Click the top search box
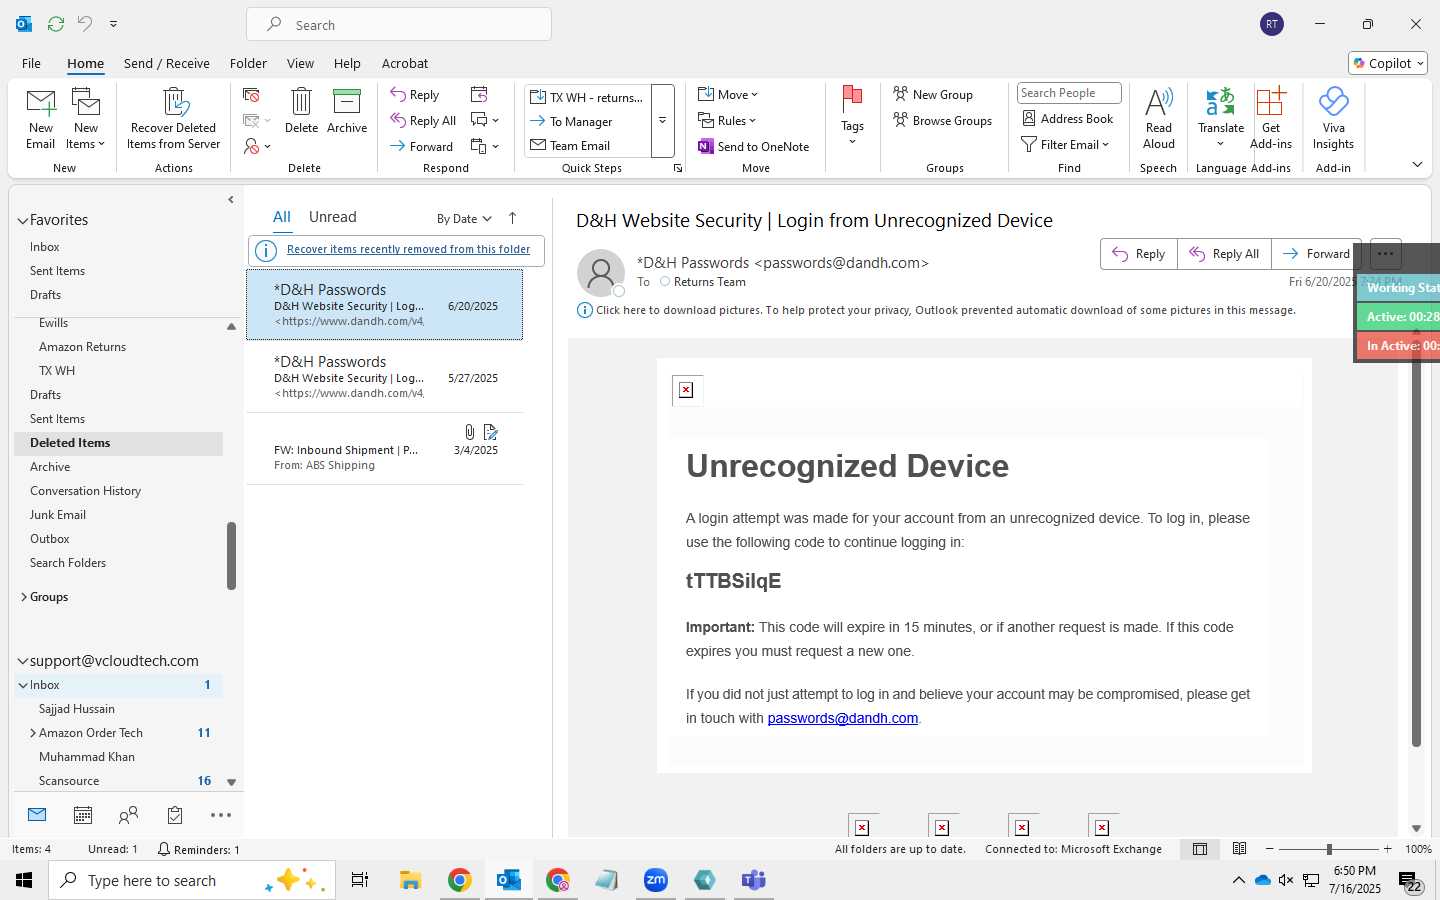Image resolution: width=1440 pixels, height=900 pixels. (399, 25)
